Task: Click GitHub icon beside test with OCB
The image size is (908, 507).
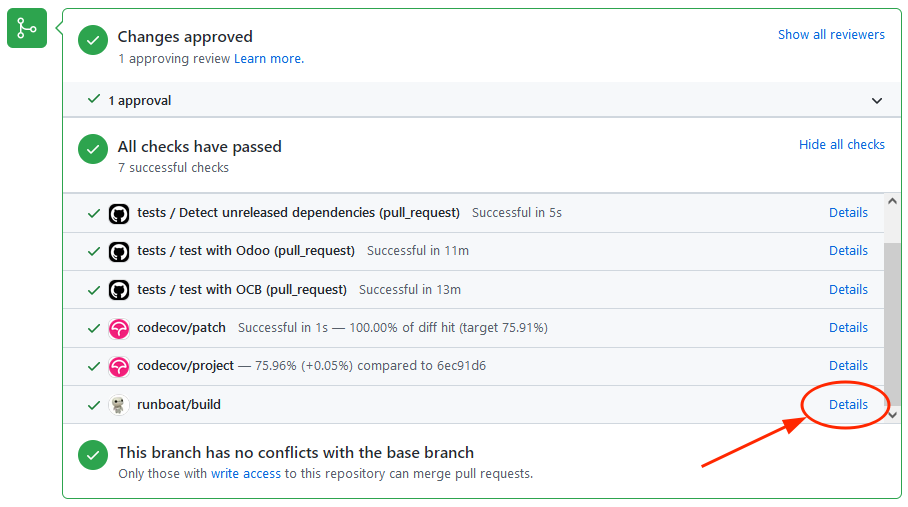Action: click(119, 290)
